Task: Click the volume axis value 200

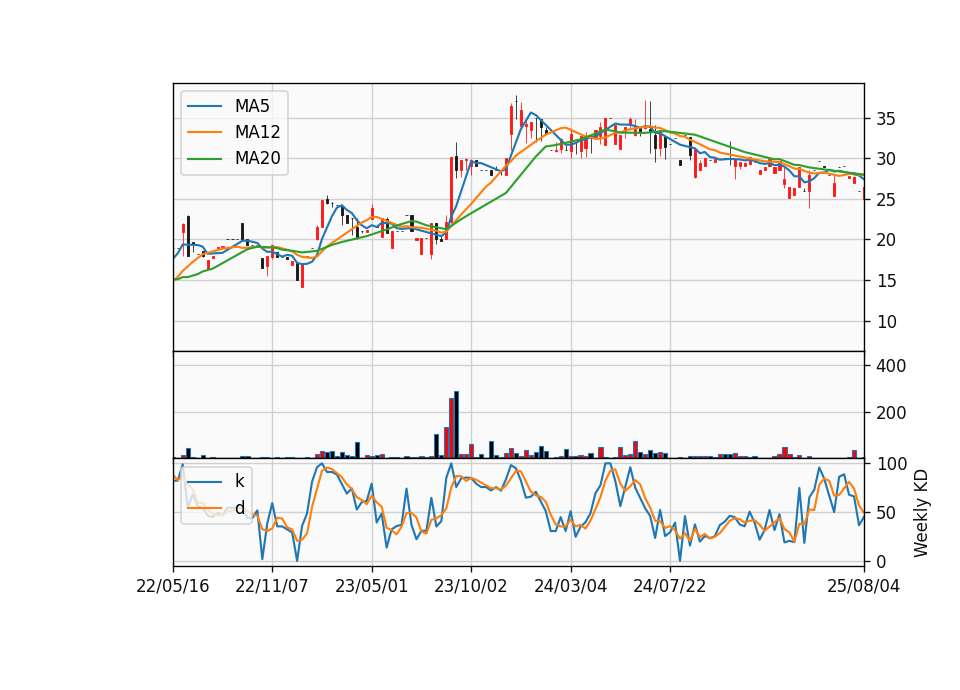Action: (x=891, y=413)
